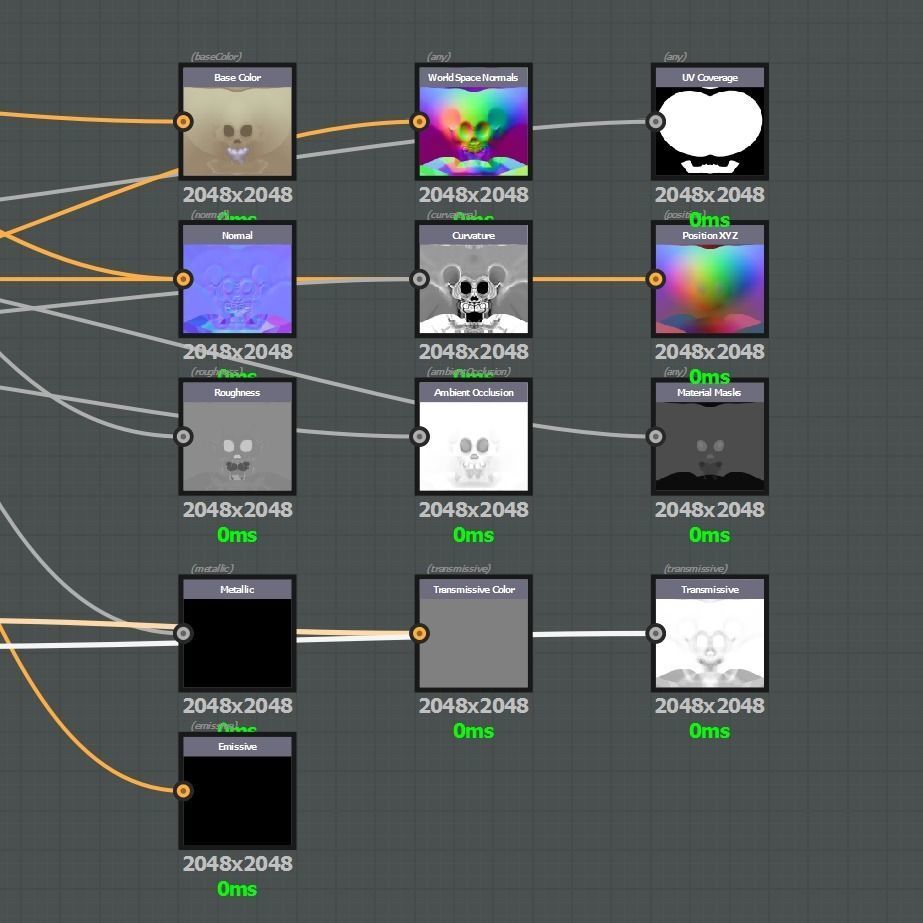Screen dimensions: 923x923
Task: Click the Metallic node black thumbnail
Action: [x=237, y=643]
